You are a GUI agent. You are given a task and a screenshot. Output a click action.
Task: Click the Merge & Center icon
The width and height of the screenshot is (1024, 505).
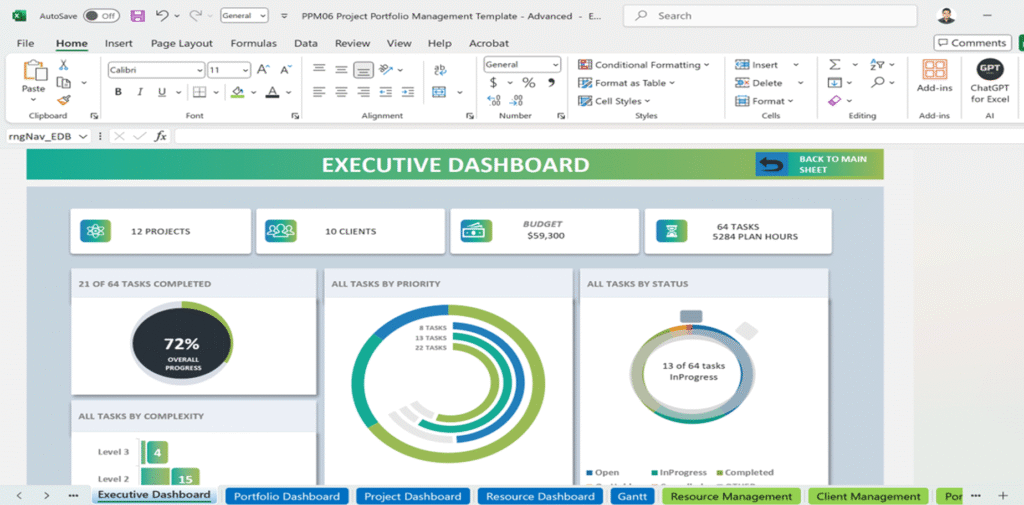[x=439, y=92]
